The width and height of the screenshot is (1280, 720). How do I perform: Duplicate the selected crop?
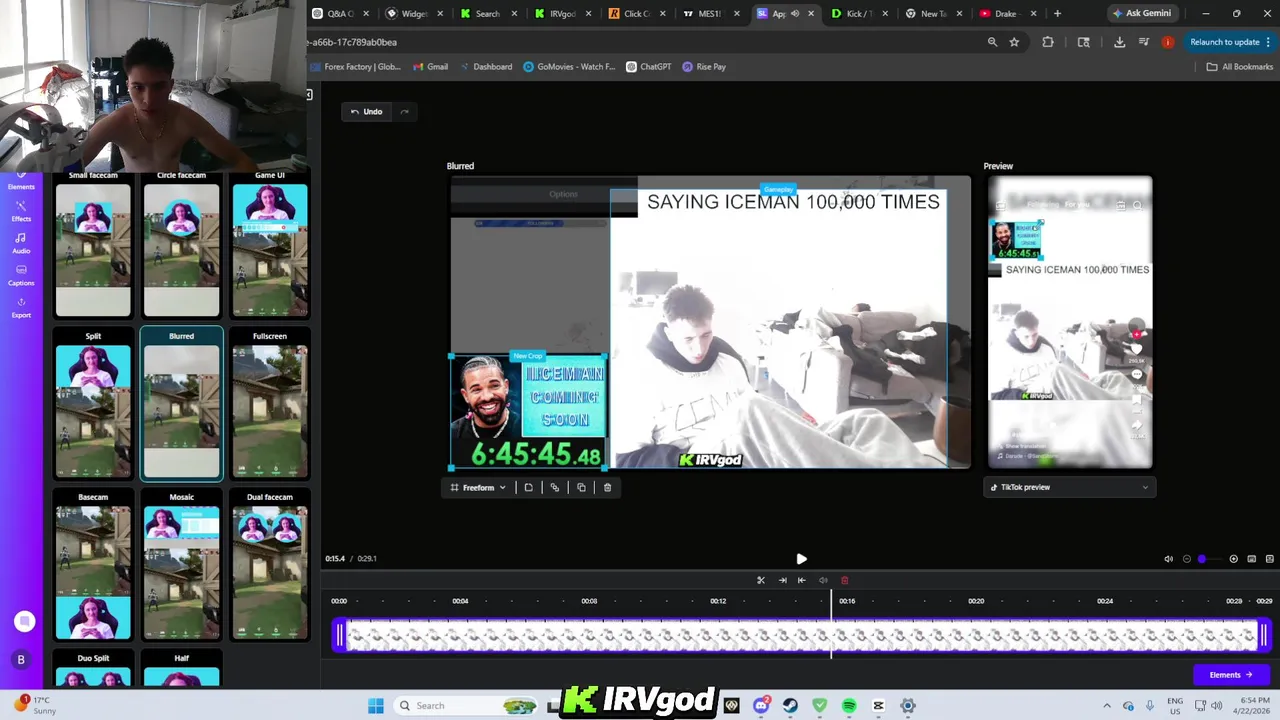[x=581, y=488]
